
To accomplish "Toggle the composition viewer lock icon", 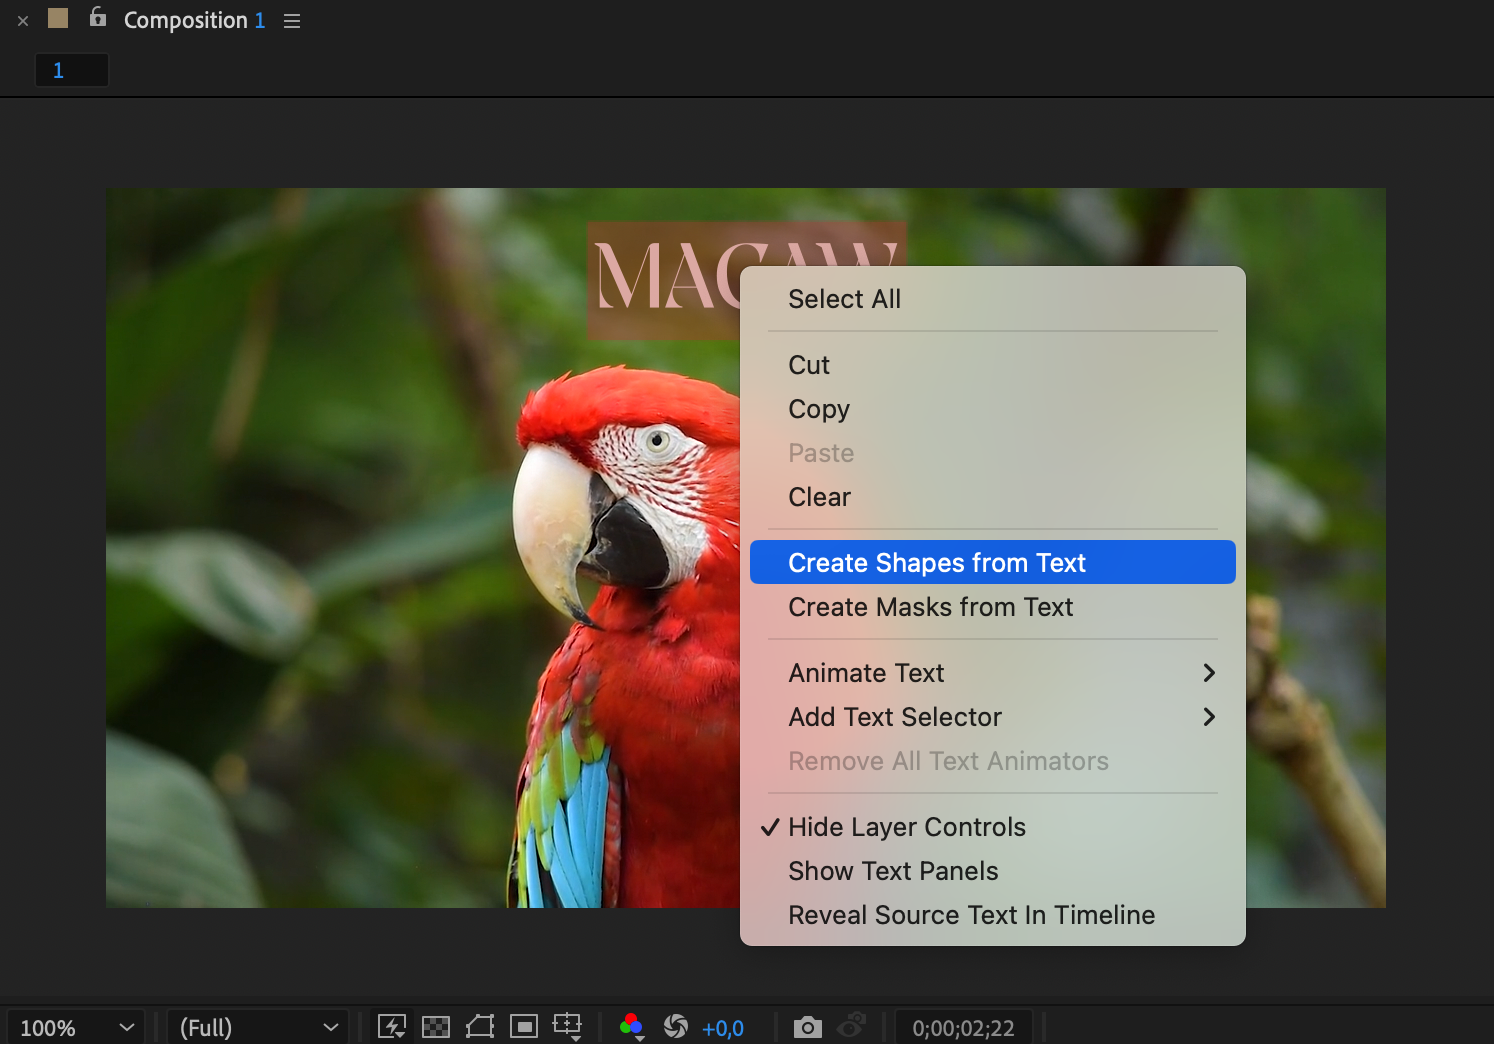I will [98, 17].
